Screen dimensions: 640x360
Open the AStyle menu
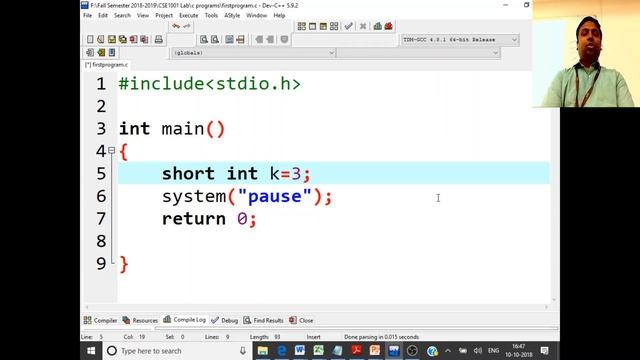[x=232, y=16]
